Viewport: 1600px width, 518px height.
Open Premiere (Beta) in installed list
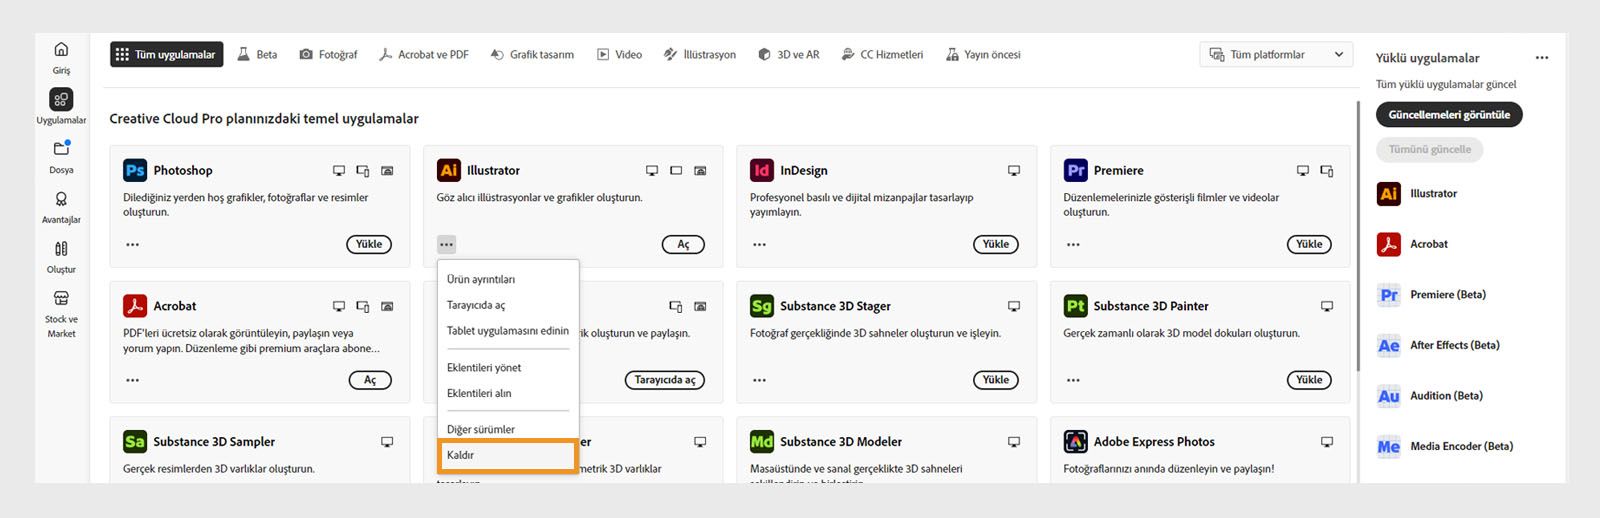click(1431, 295)
